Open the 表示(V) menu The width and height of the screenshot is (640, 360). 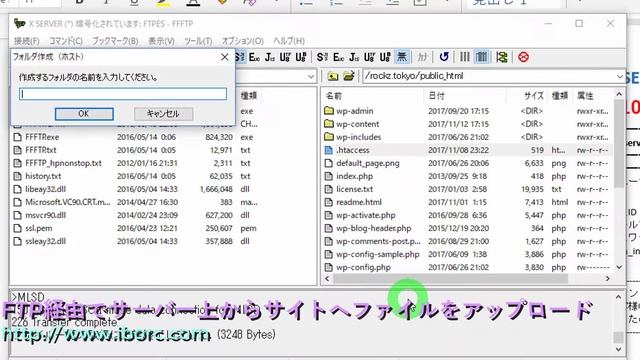(161, 41)
